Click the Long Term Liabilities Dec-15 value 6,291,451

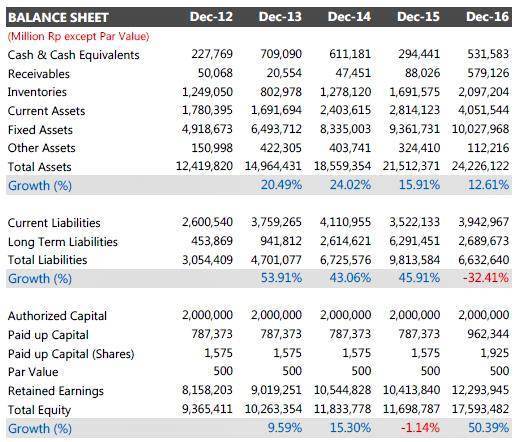click(x=415, y=241)
